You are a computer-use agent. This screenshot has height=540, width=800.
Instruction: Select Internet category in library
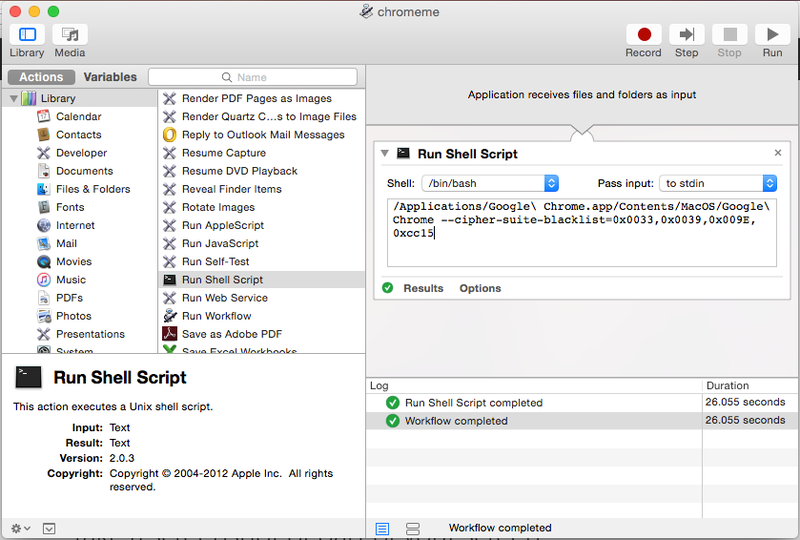tap(75, 225)
